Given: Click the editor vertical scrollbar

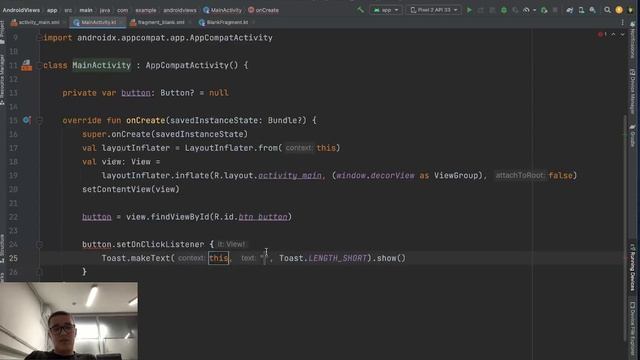Looking at the screenshot, I should tap(625, 229).
